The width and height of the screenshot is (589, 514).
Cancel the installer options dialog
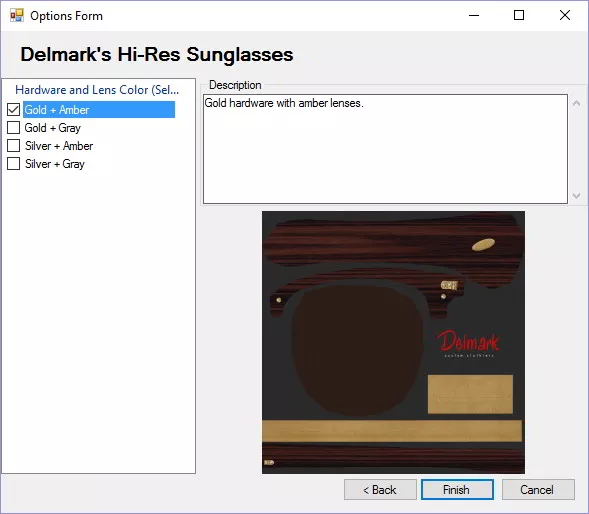point(538,490)
